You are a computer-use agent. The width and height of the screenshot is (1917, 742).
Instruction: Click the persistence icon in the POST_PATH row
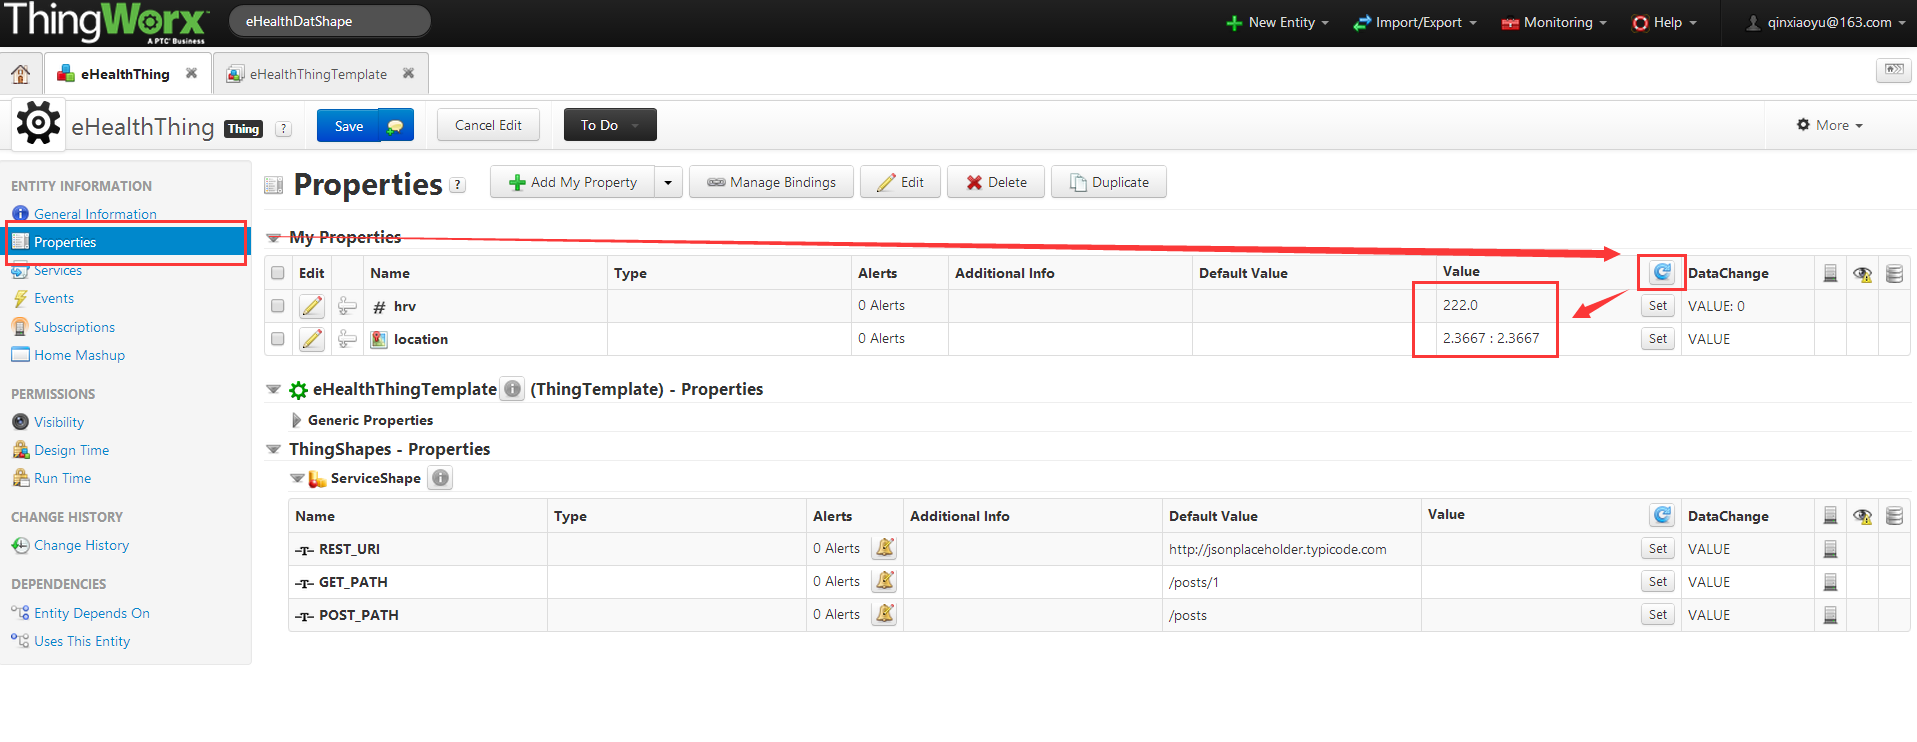(1830, 615)
